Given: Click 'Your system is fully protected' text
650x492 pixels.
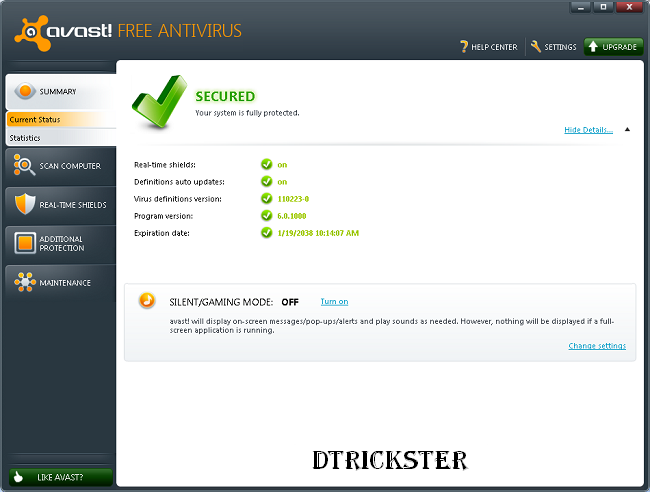Looking at the screenshot, I should (x=247, y=113).
